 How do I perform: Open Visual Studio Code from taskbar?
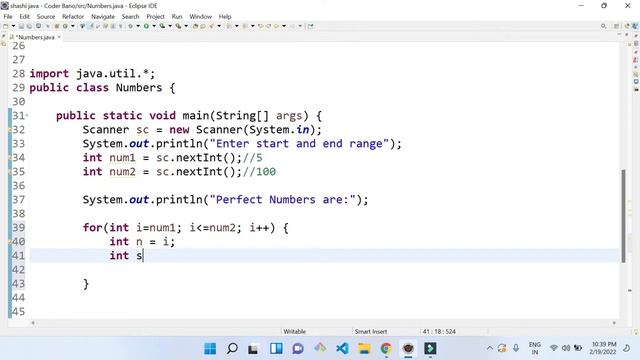tap(342, 349)
